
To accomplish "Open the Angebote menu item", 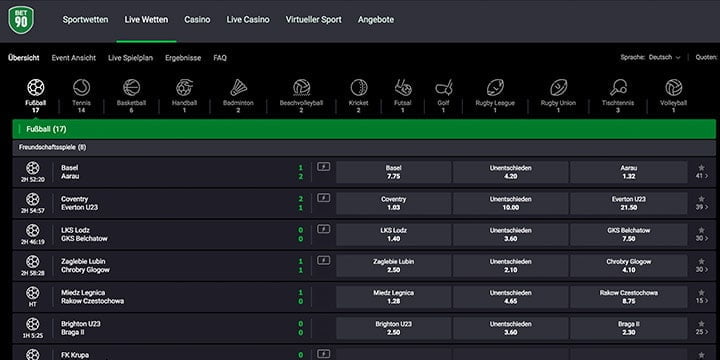I will [x=376, y=20].
